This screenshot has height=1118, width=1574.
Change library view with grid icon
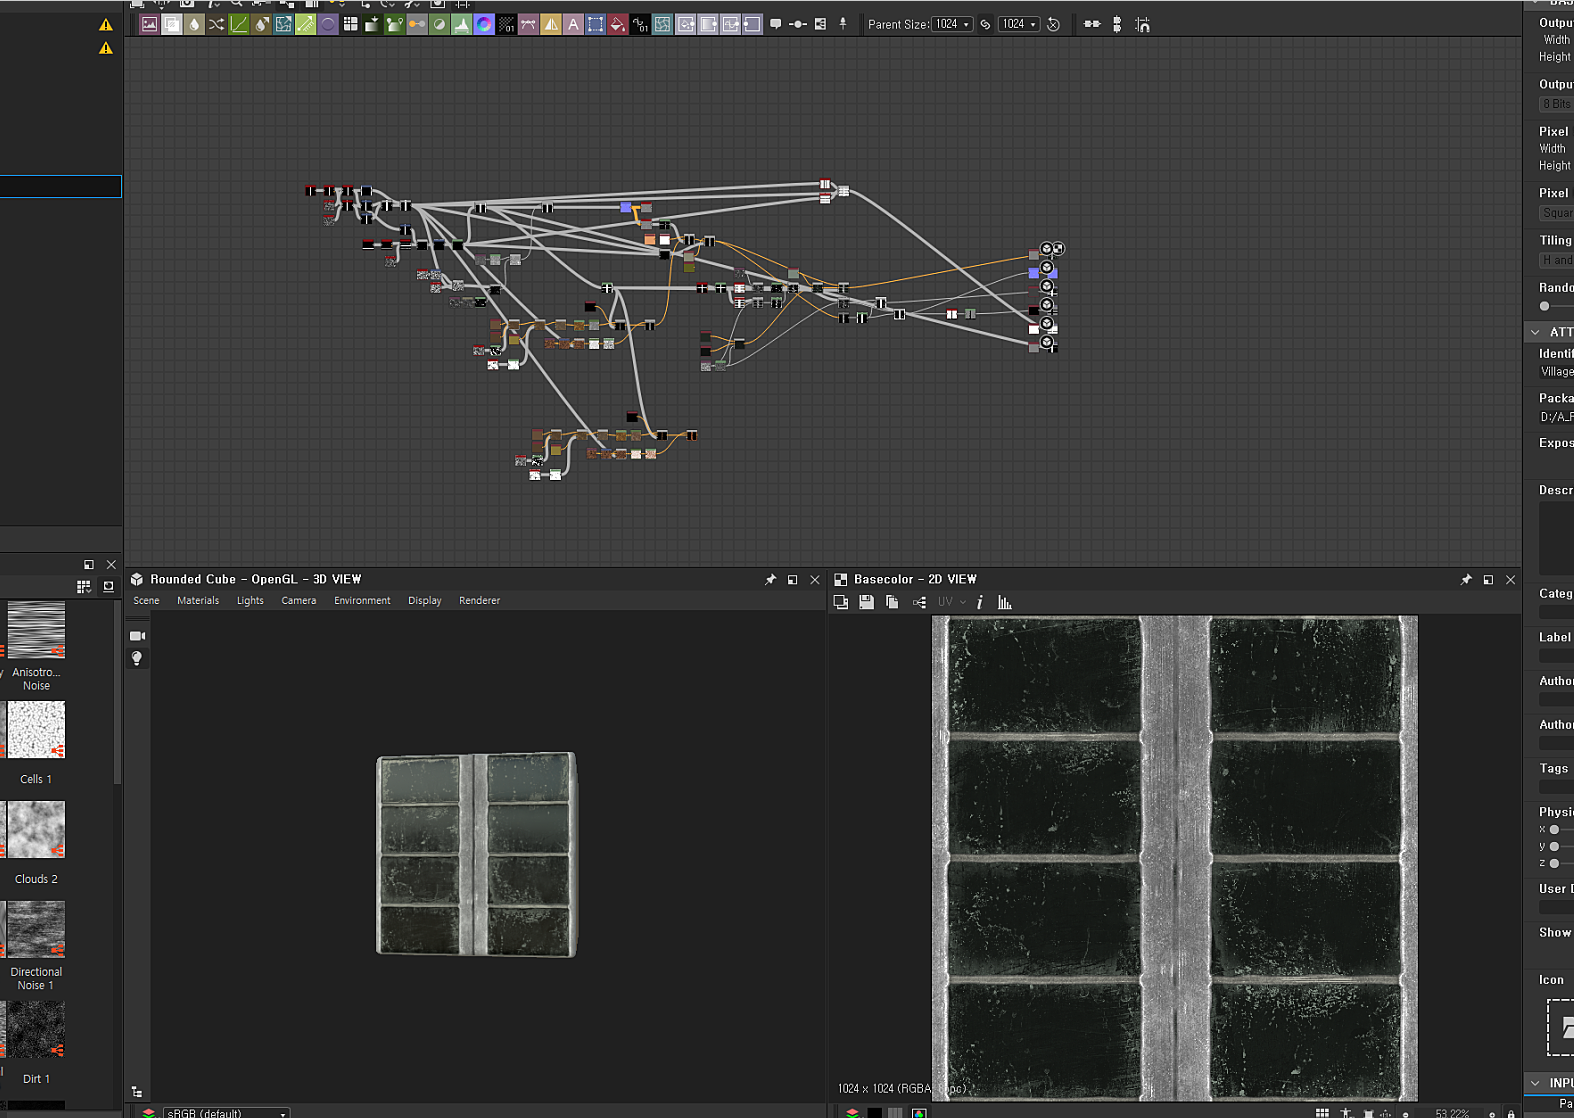(x=83, y=587)
